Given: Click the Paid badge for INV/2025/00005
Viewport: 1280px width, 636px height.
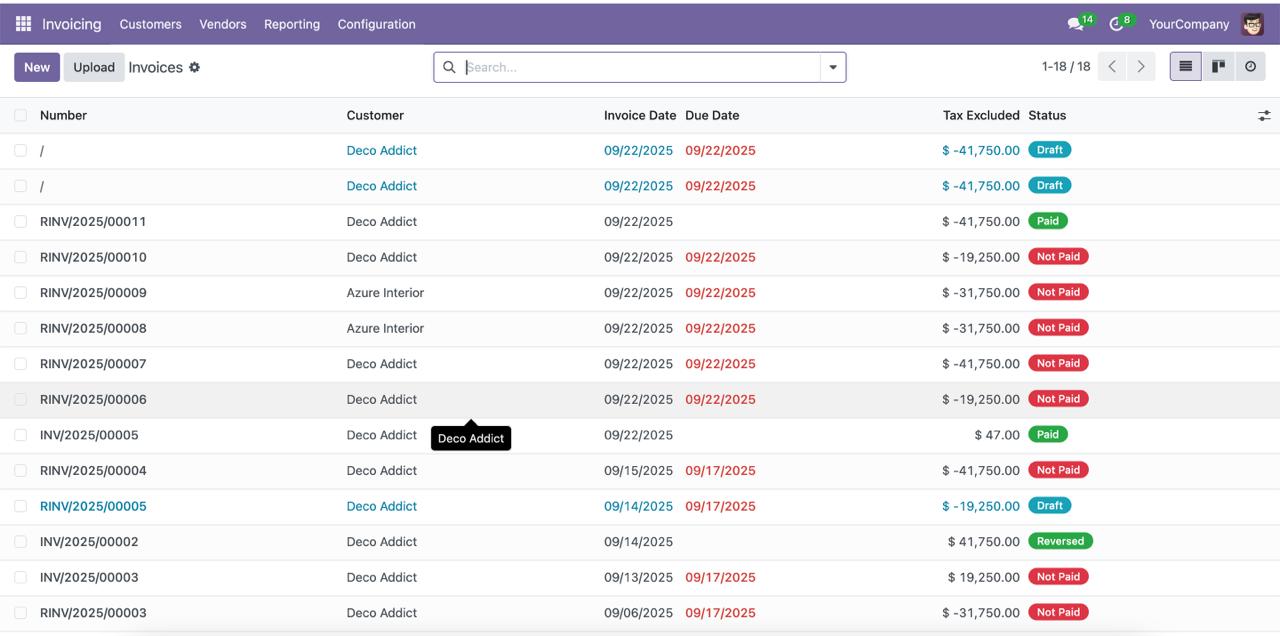Looking at the screenshot, I should [x=1048, y=434].
